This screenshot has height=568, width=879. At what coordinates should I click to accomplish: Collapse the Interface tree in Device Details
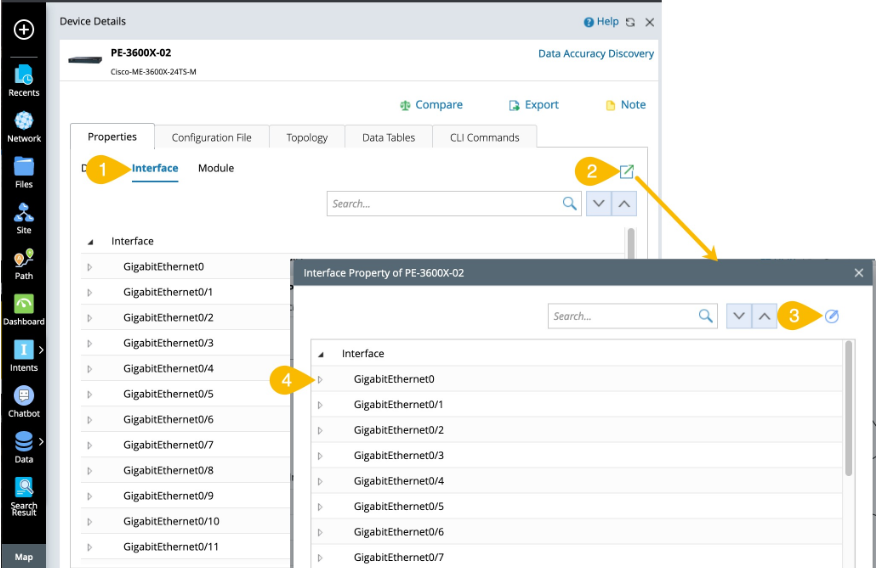(x=90, y=241)
